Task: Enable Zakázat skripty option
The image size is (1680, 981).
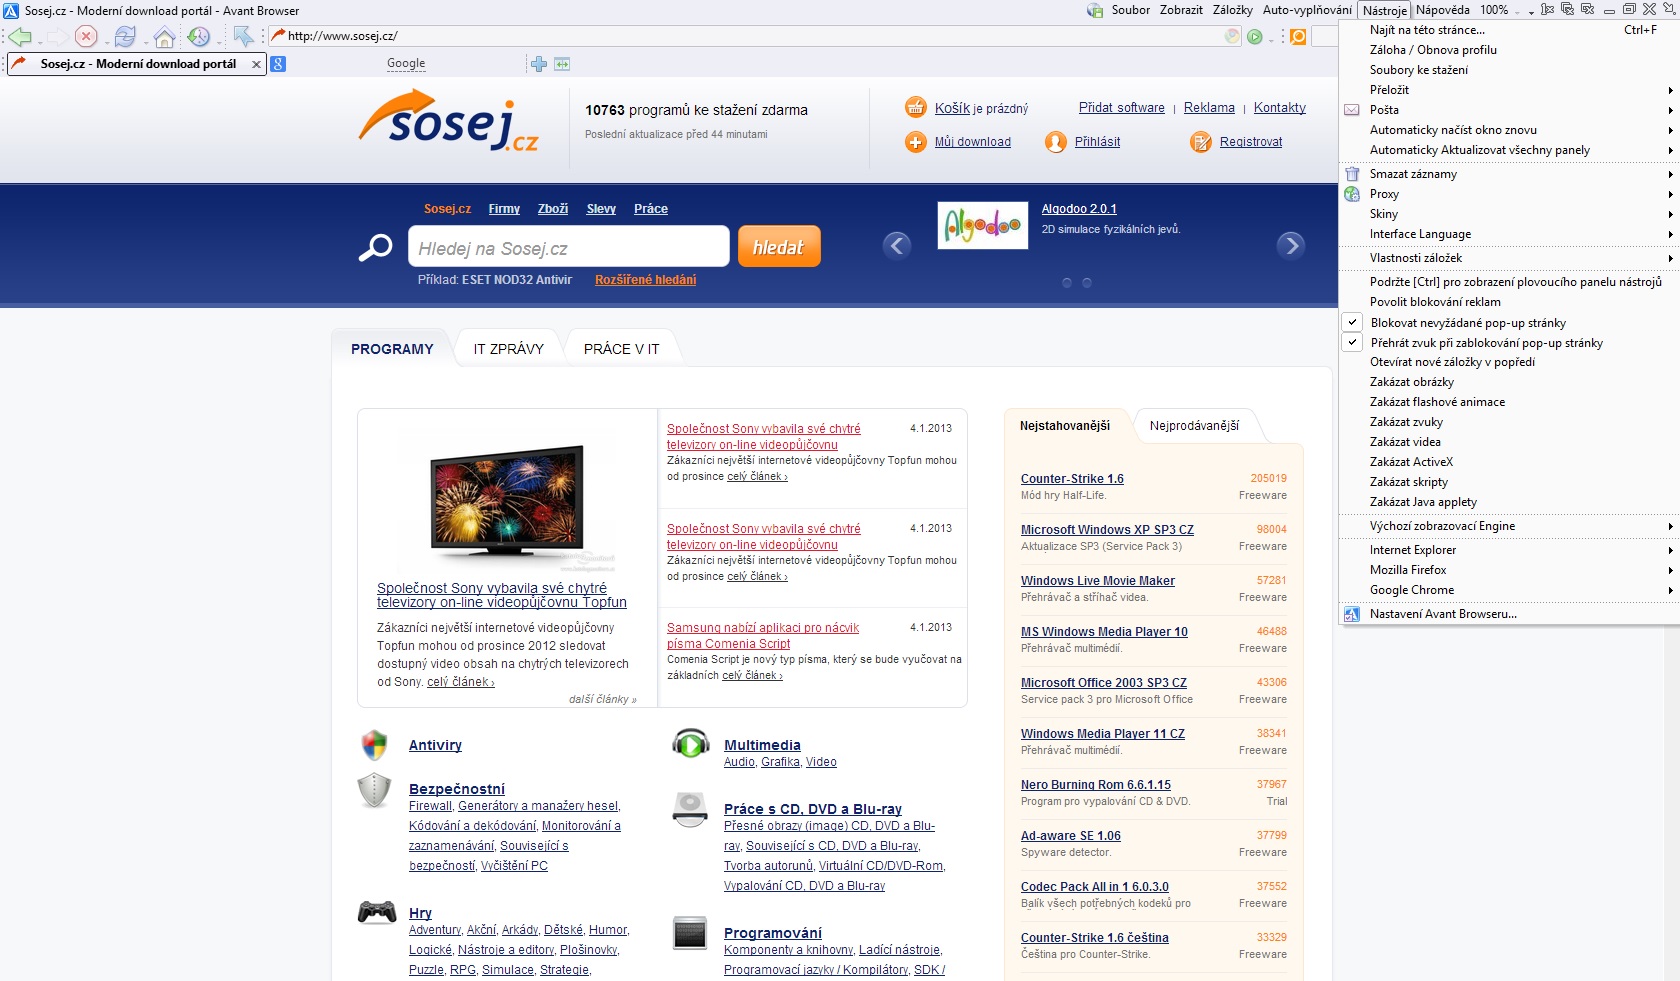Action: tap(1509, 482)
